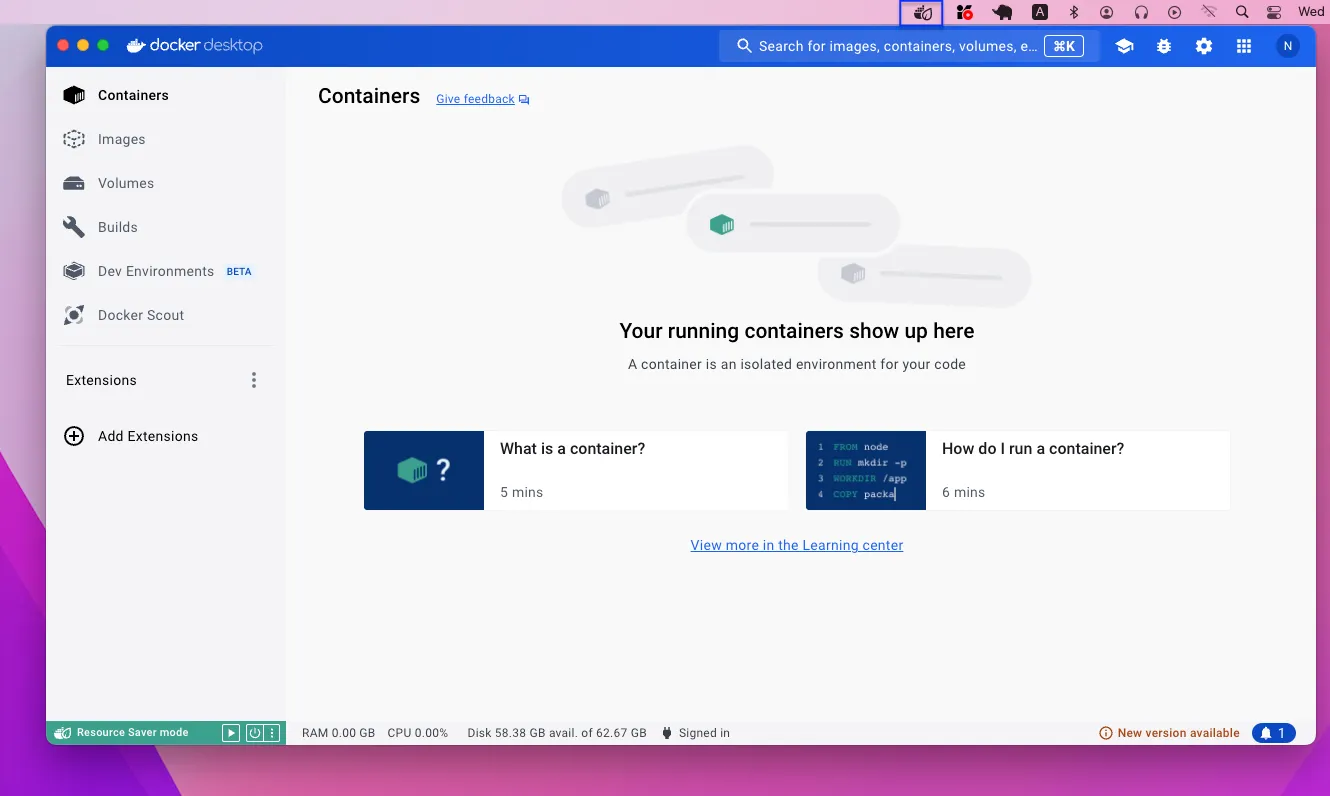Screen dimensions: 1330x796
Task: Click the plug icon beside Signed in
Action: coord(666,733)
